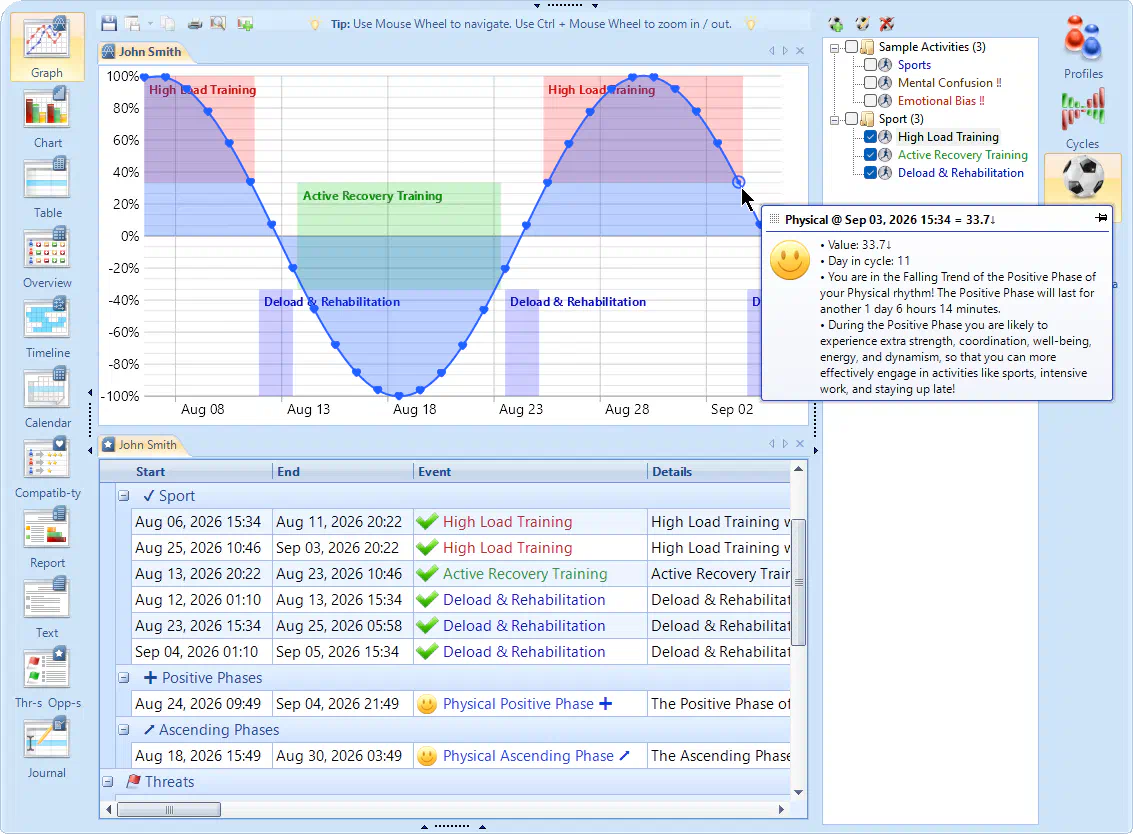The height and width of the screenshot is (834, 1133).
Task: Open the Timeline view
Action: click(x=47, y=328)
